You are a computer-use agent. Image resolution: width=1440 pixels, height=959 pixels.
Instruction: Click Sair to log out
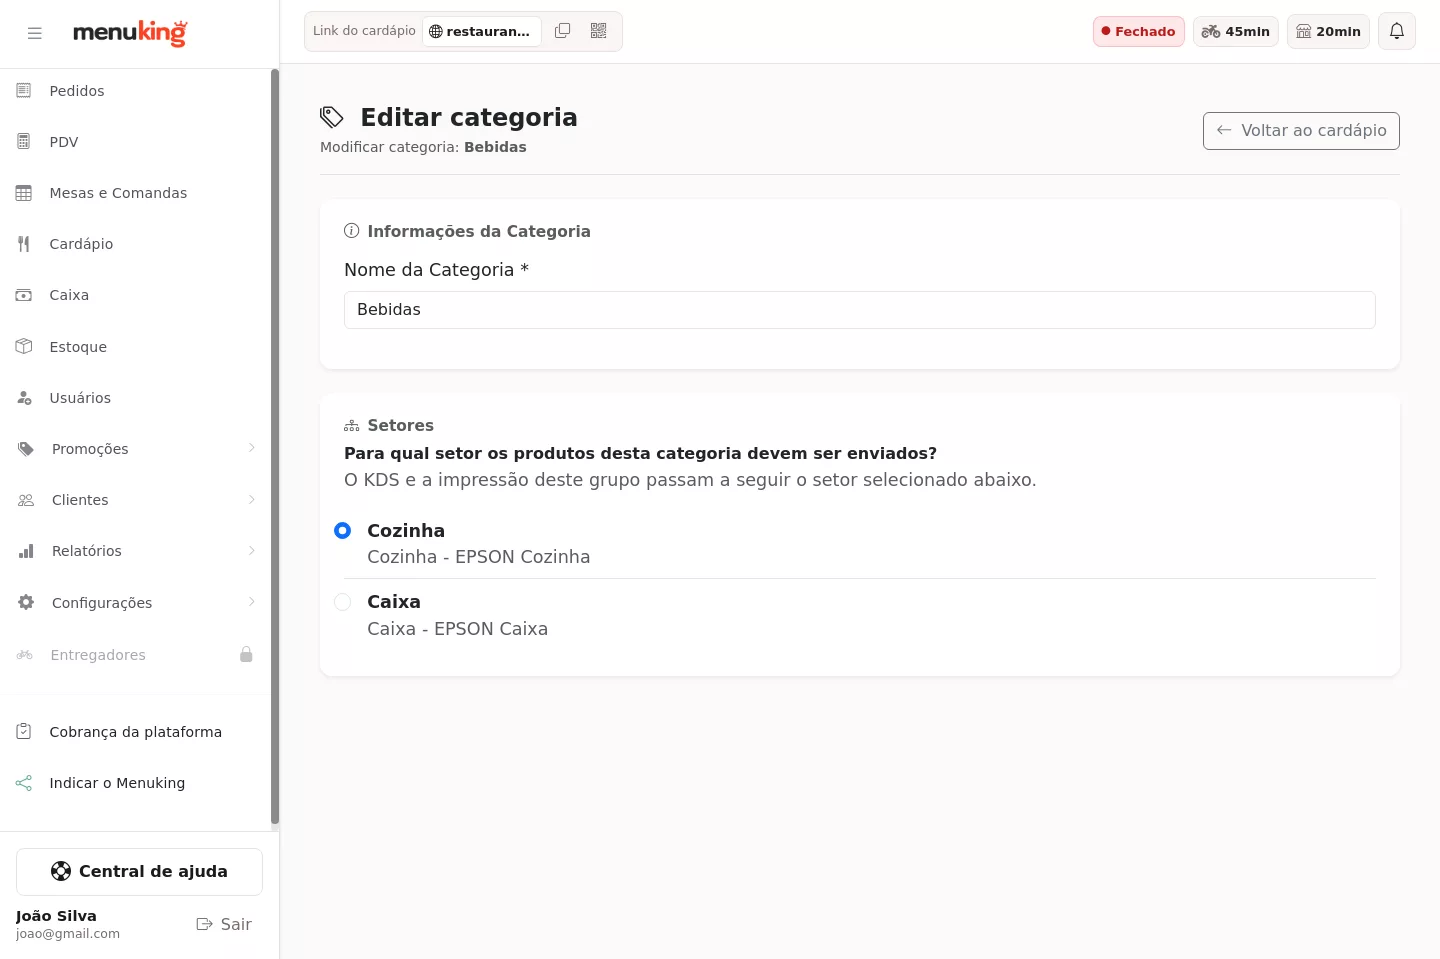pyautogui.click(x=224, y=924)
